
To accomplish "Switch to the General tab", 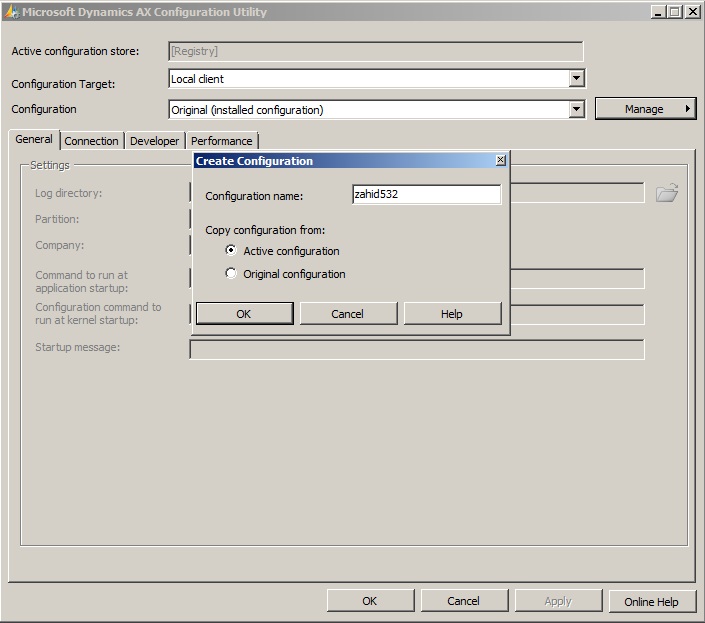I will (x=34, y=139).
